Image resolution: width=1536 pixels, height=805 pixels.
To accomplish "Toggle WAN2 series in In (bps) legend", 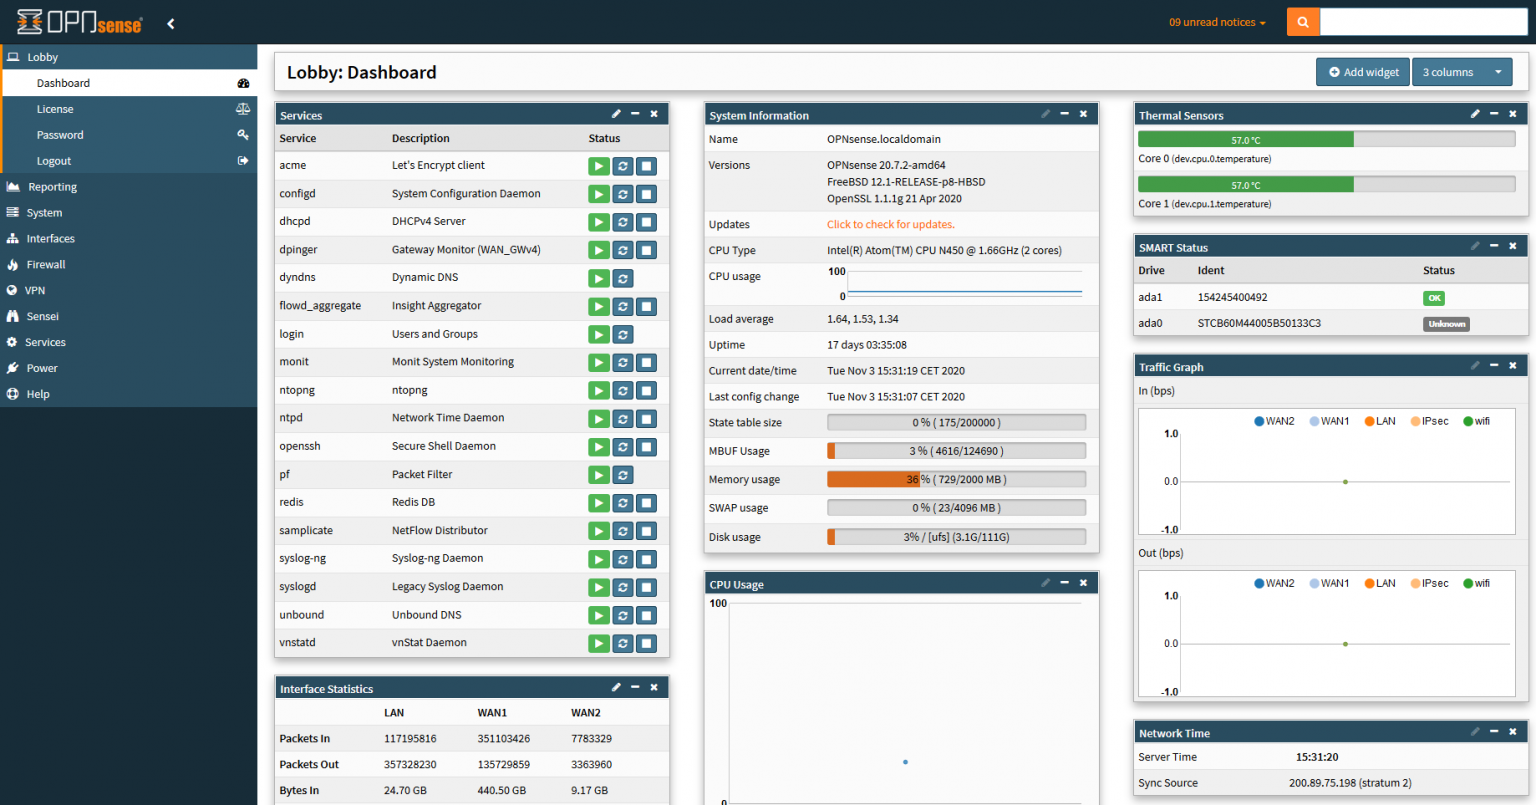I will point(1274,421).
